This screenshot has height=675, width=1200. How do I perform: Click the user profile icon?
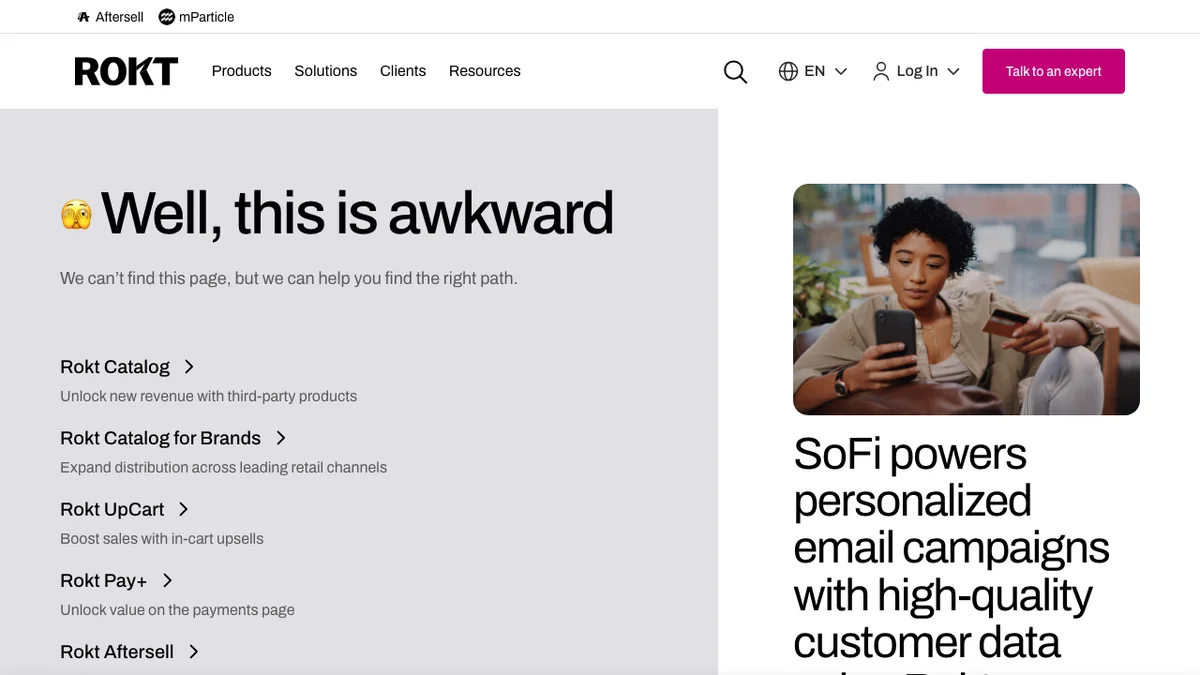click(x=881, y=71)
